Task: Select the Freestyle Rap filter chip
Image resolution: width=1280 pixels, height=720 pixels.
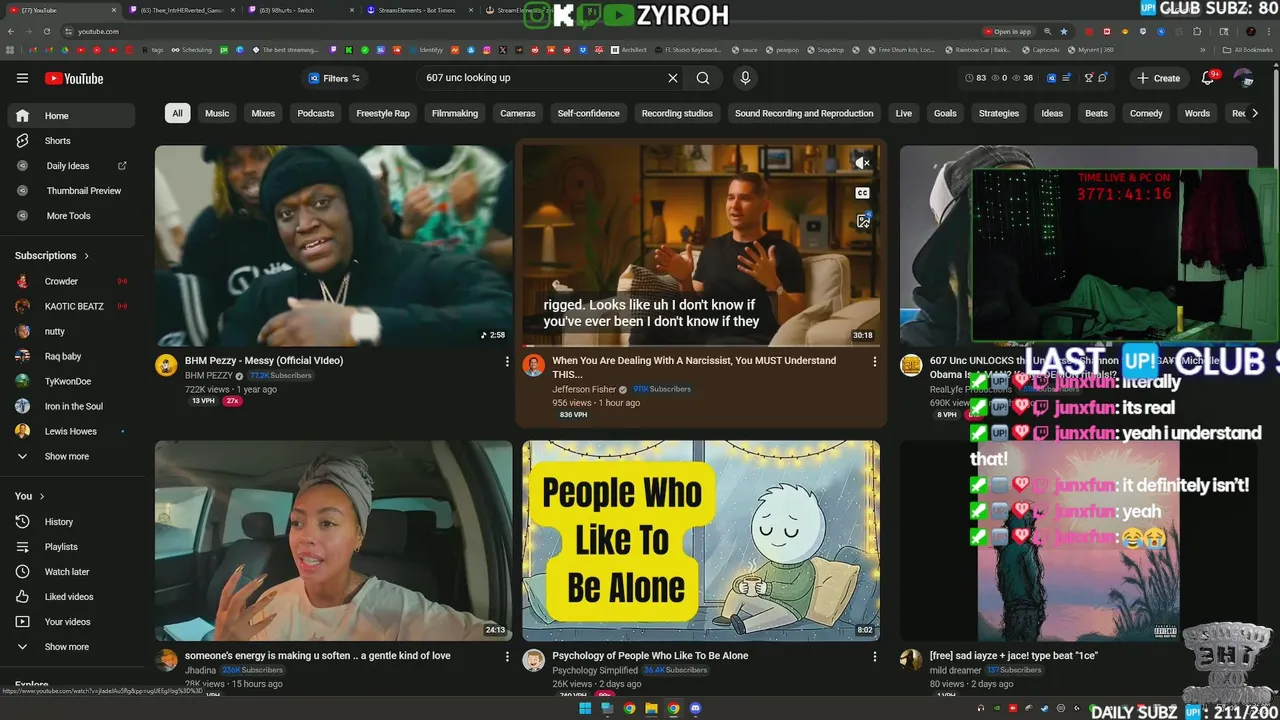Action: tap(383, 113)
